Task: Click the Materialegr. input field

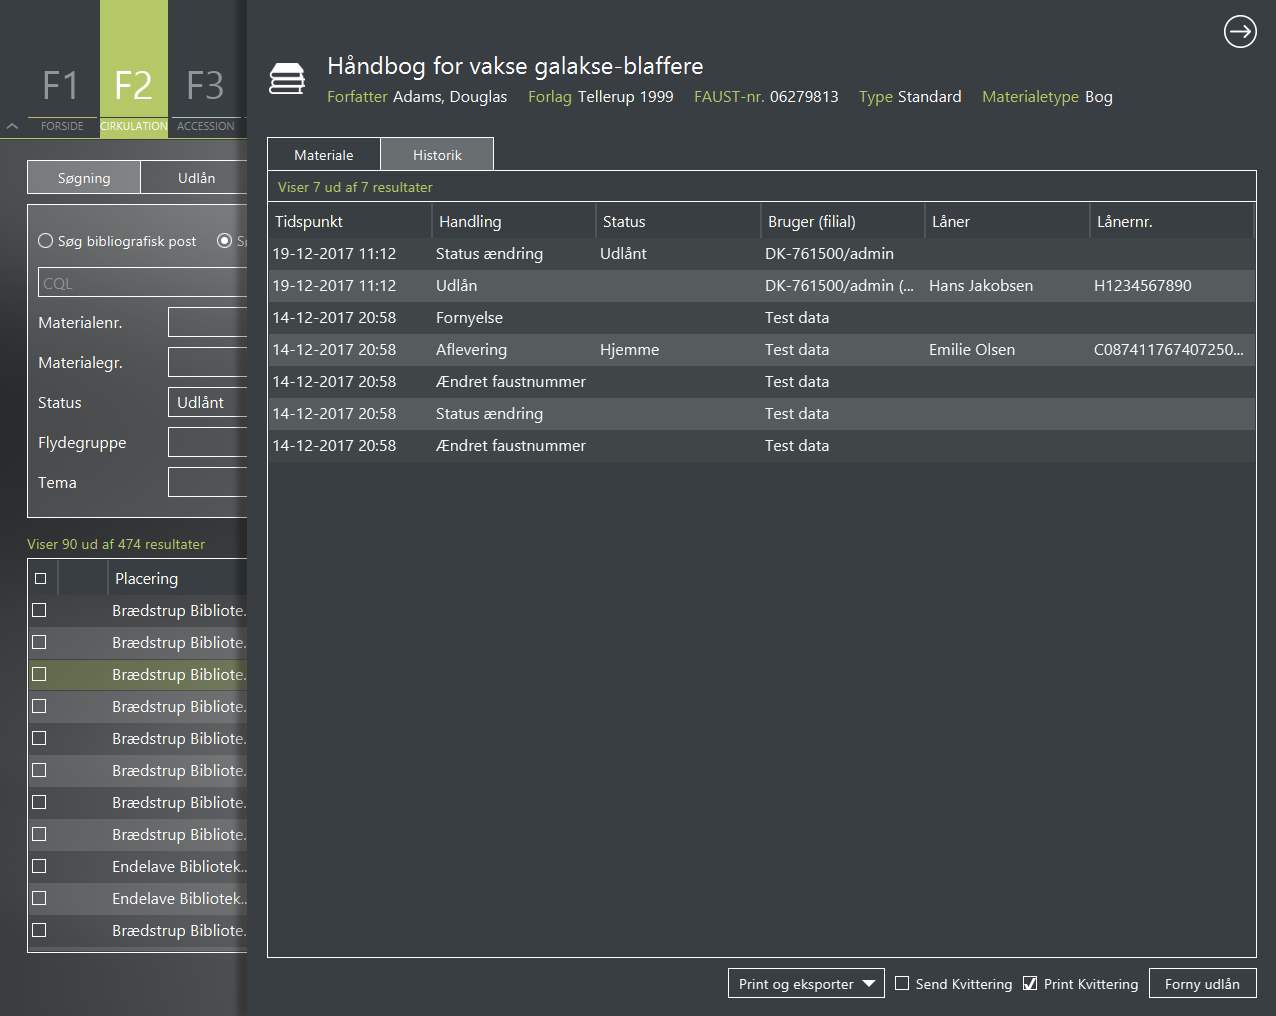Action: click(x=207, y=362)
